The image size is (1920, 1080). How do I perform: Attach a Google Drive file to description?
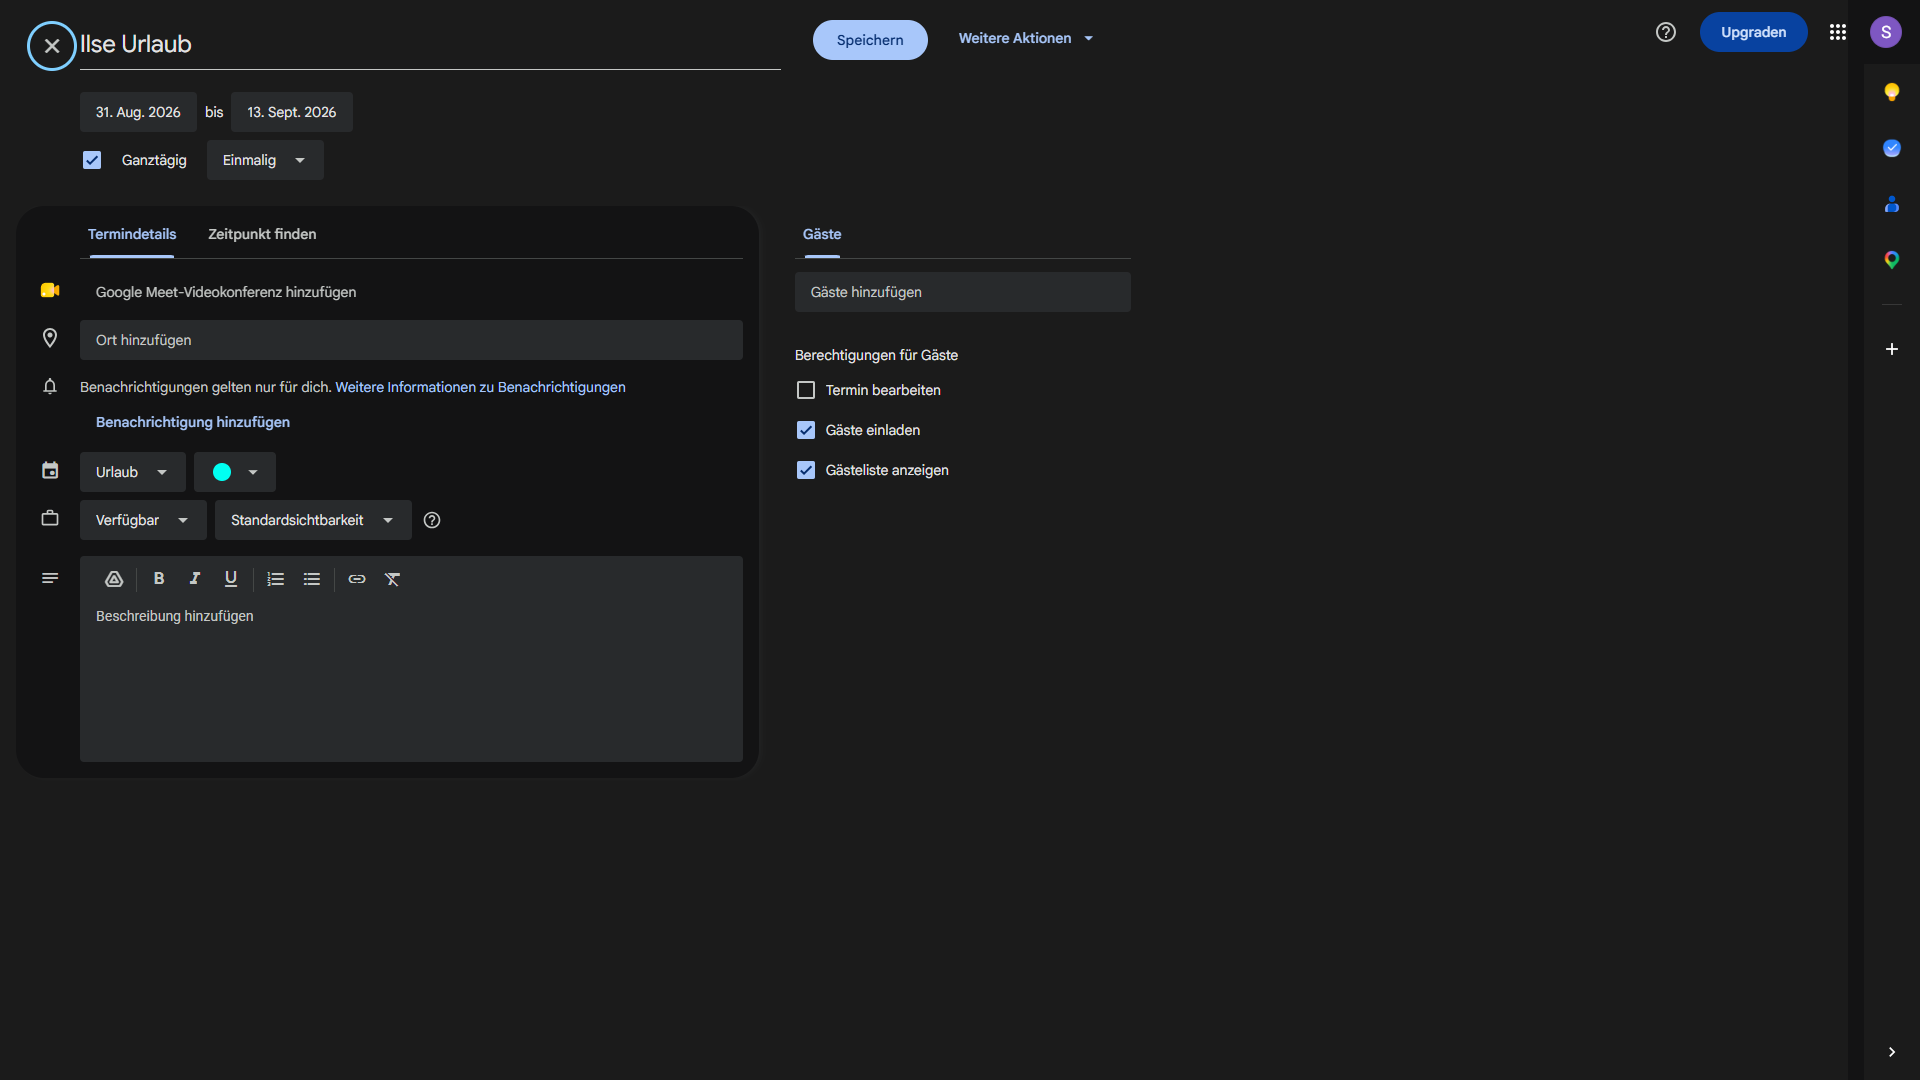pyautogui.click(x=114, y=579)
